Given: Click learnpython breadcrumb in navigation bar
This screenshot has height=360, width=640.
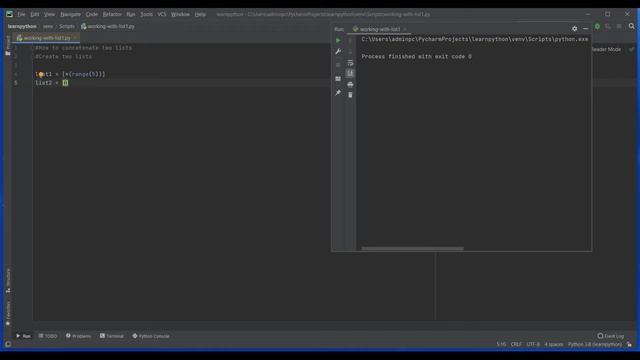Looking at the screenshot, I should coord(22,26).
